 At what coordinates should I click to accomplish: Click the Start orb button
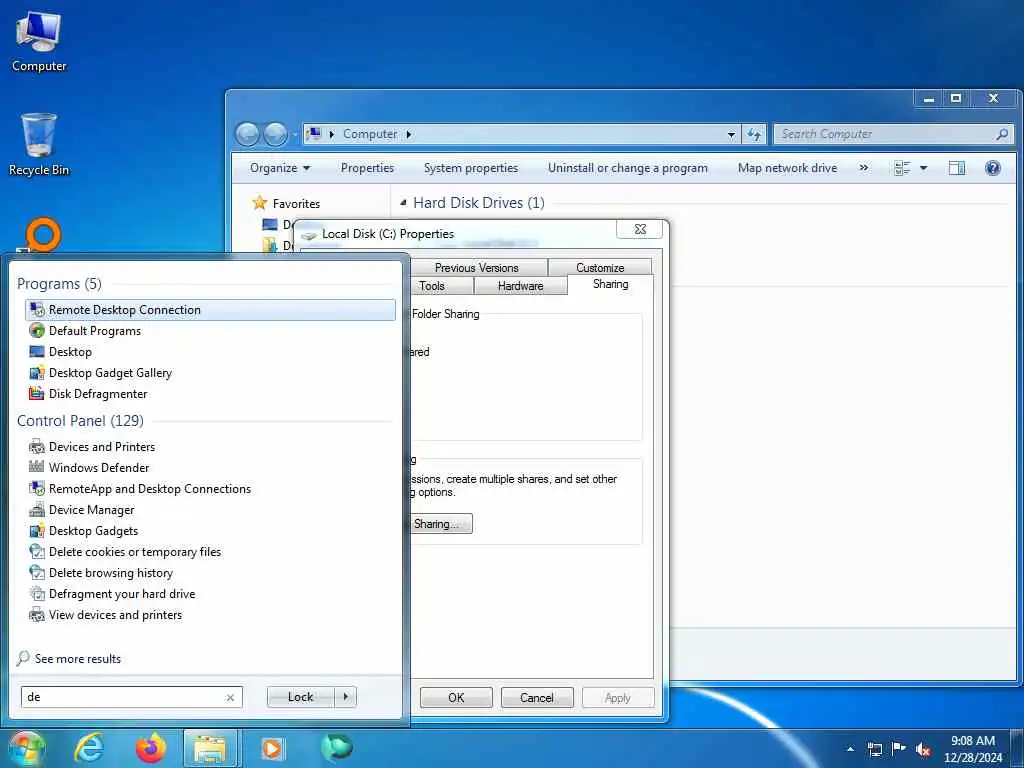click(x=25, y=748)
